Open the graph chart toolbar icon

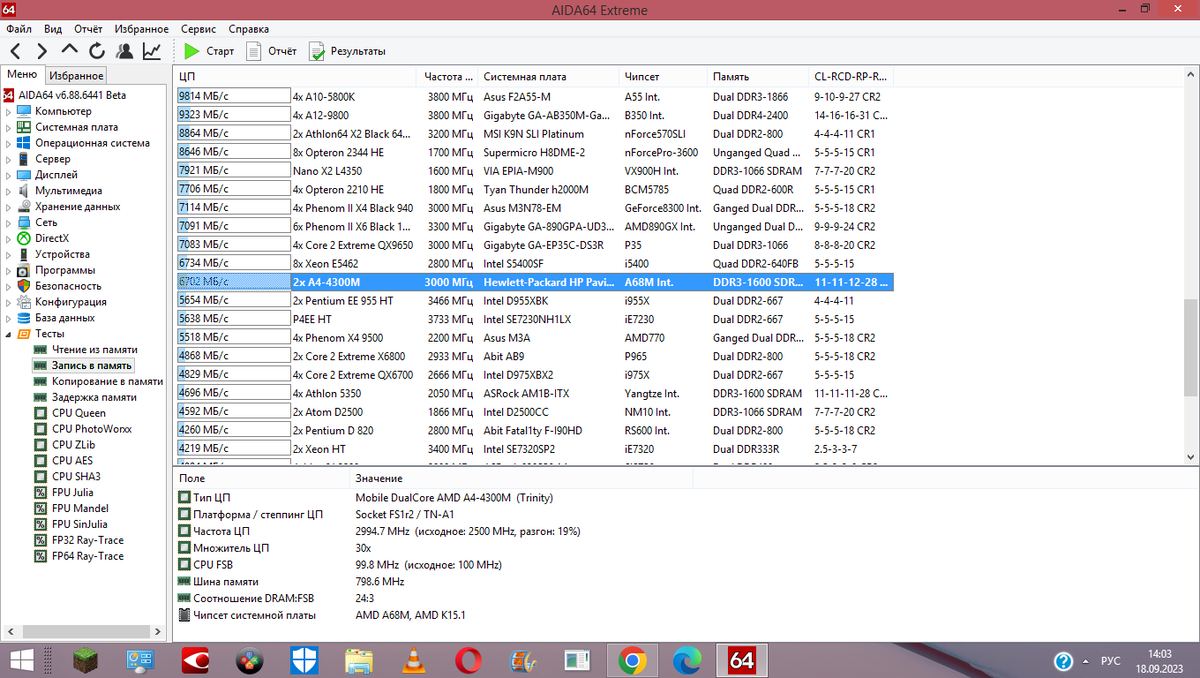(152, 50)
